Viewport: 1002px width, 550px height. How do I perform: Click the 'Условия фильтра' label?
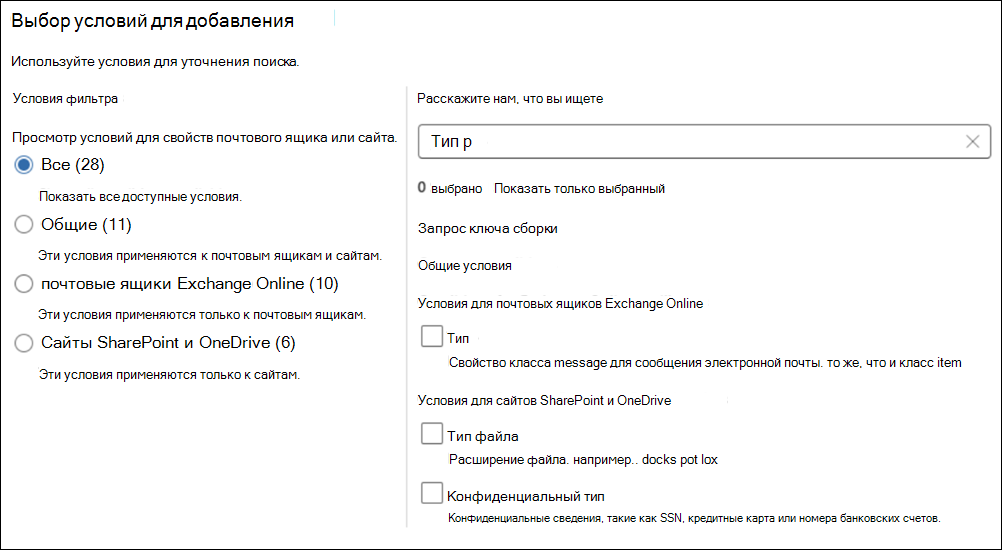click(65, 99)
